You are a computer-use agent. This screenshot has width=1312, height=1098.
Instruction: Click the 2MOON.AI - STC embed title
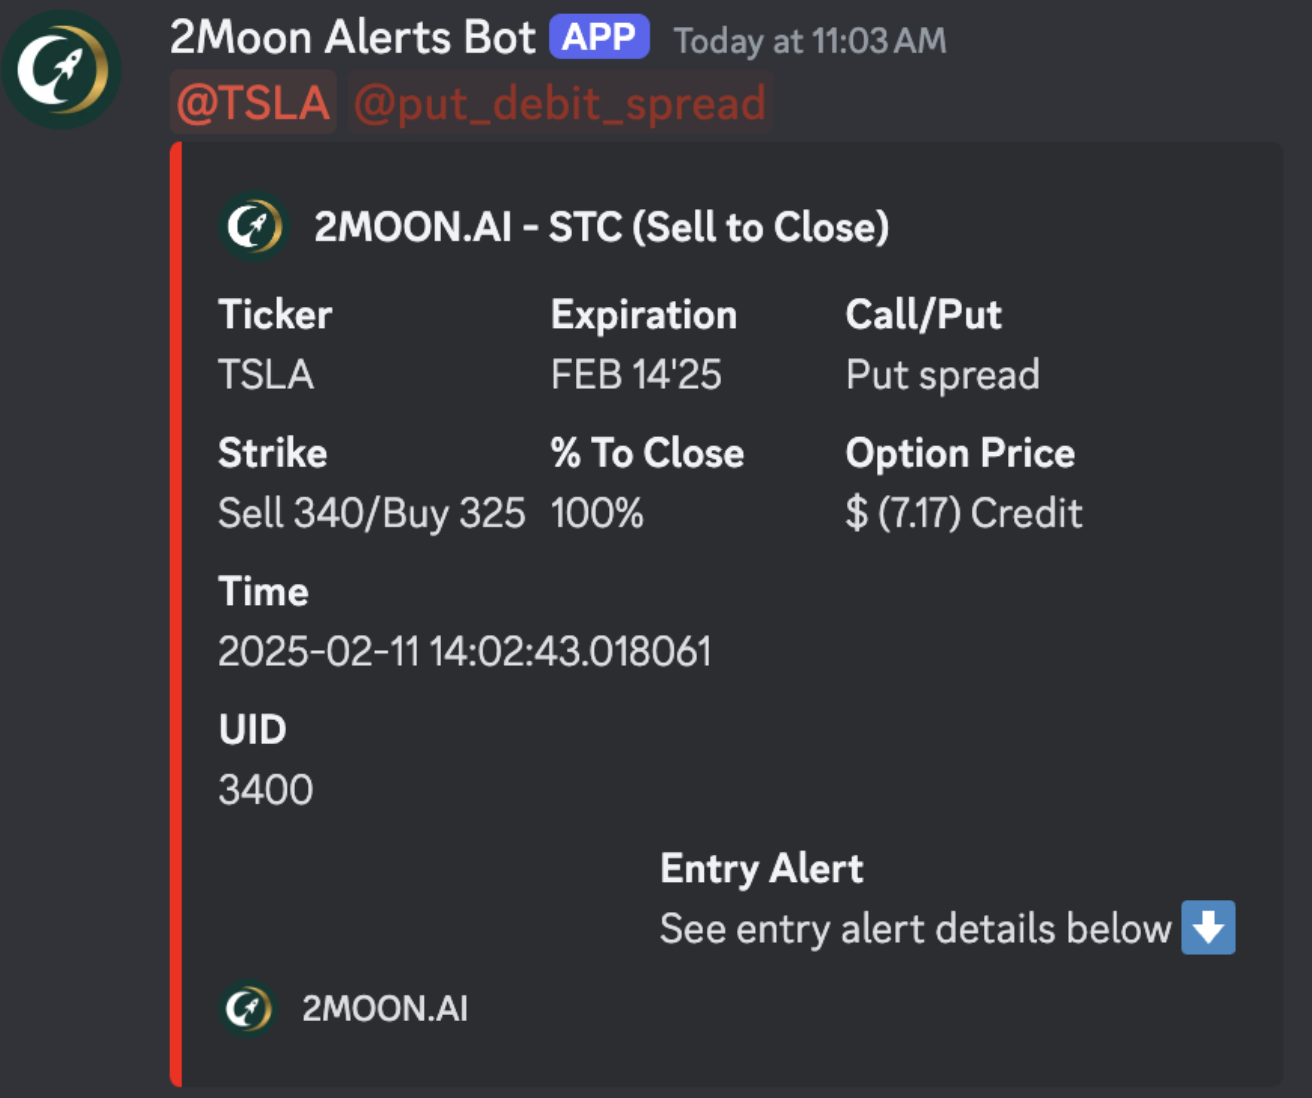tap(601, 227)
